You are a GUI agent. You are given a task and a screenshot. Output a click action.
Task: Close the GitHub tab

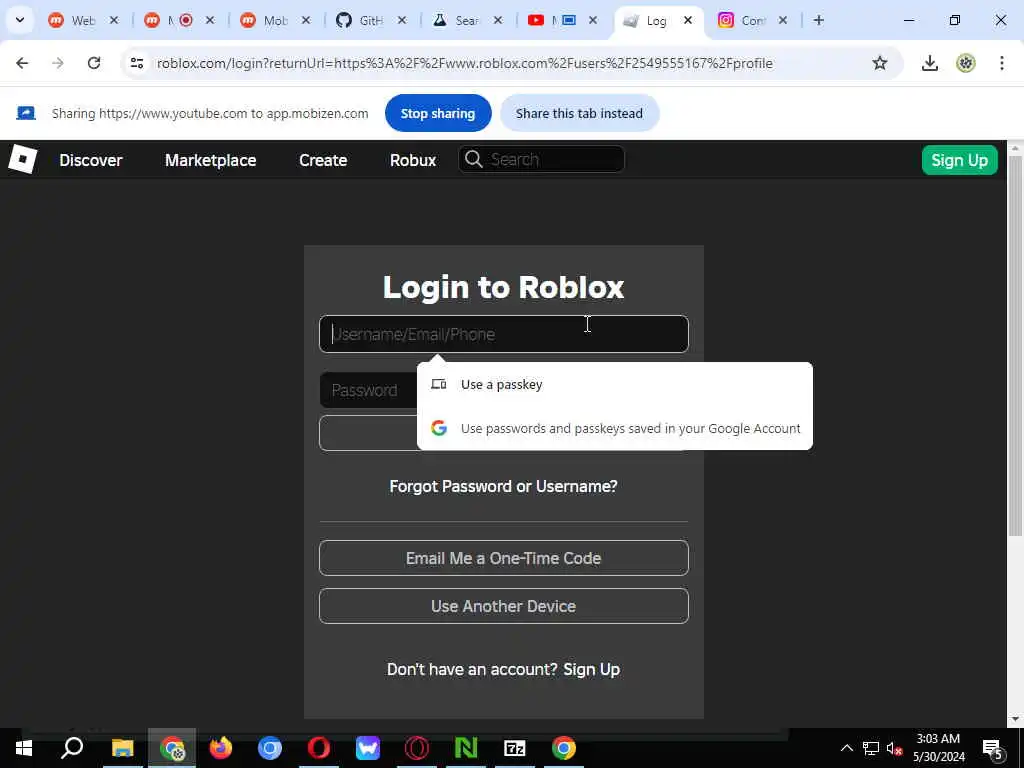pos(402,20)
